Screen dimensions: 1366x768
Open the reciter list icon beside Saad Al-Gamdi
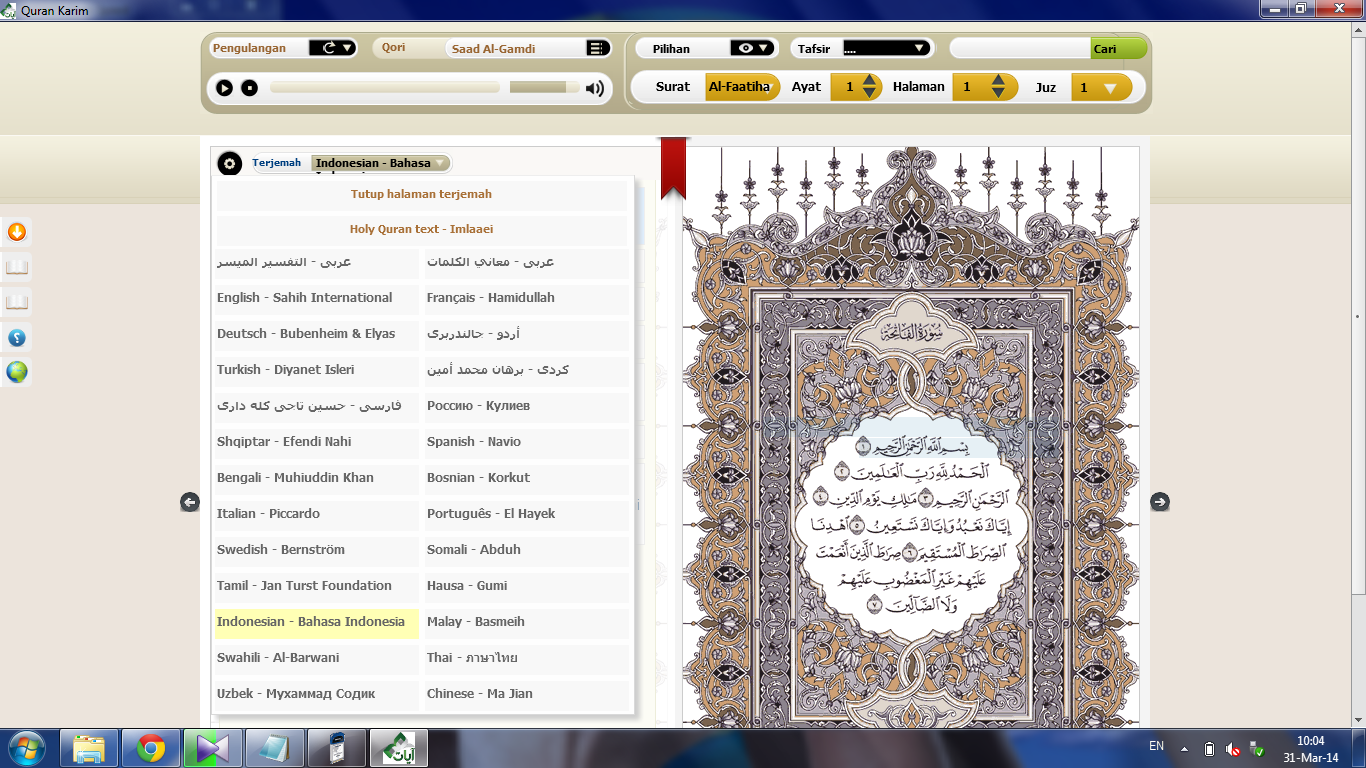[596, 48]
